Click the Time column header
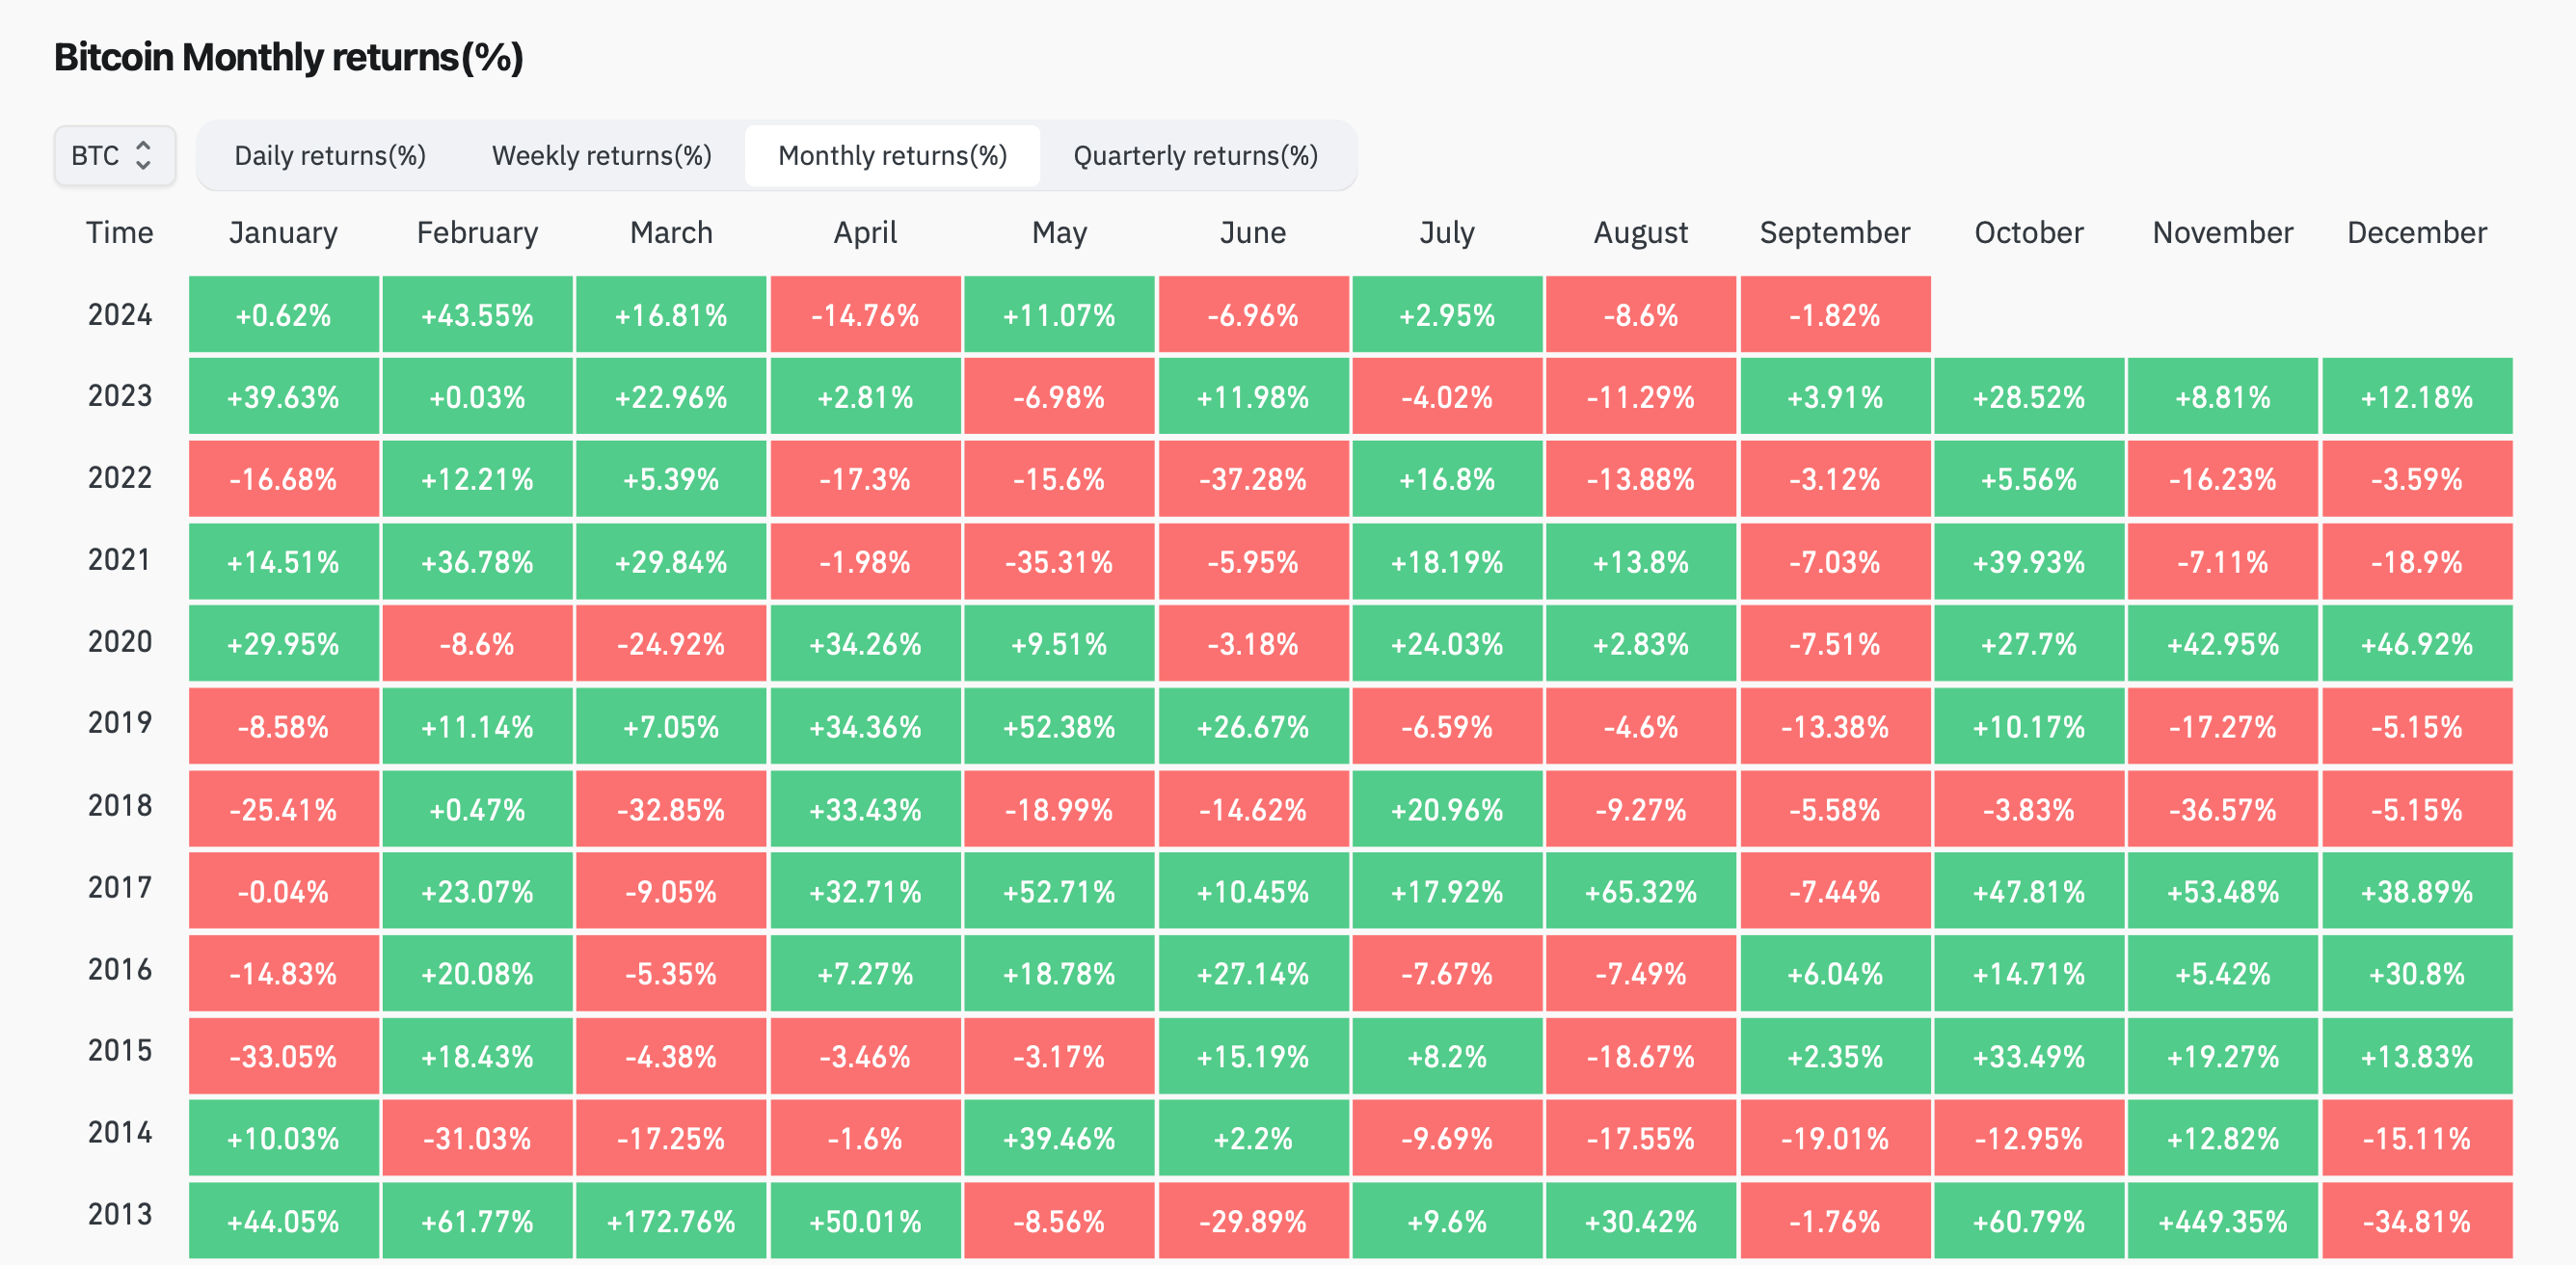 (x=120, y=233)
